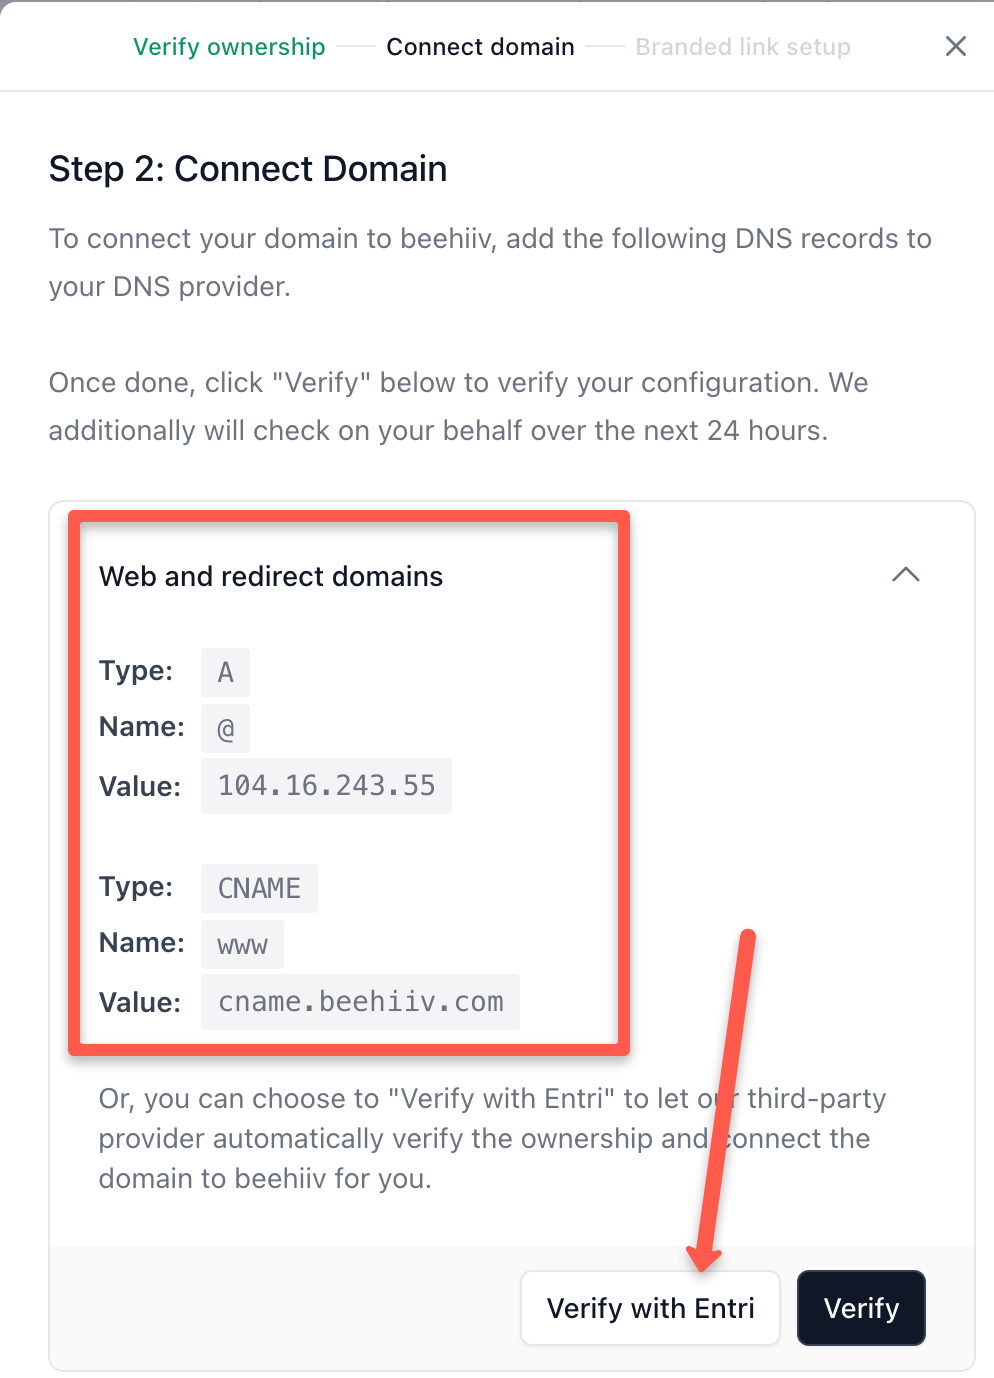Select the value cname.beehiiv.com

pos(360,1002)
